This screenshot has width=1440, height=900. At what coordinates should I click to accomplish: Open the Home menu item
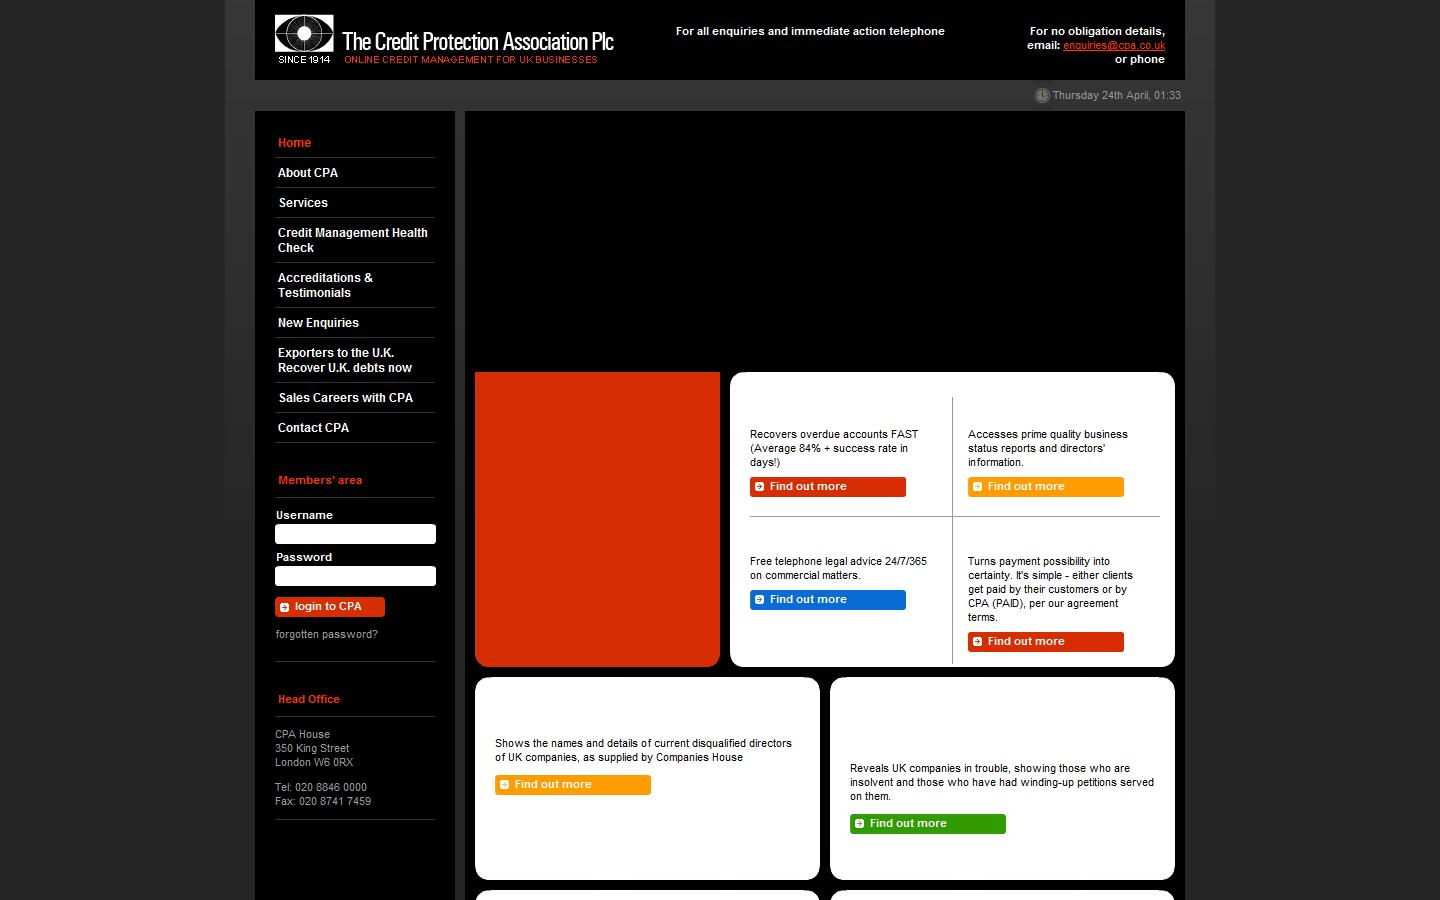click(x=294, y=143)
